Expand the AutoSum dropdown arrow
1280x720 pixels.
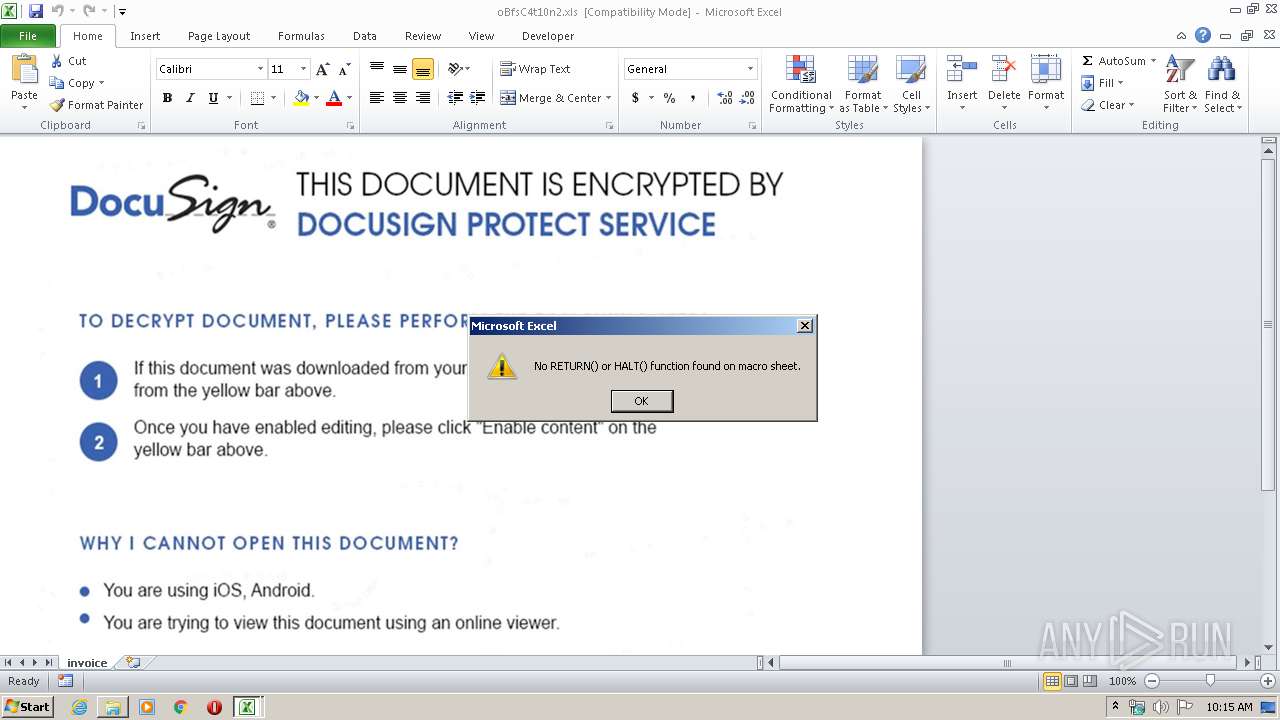coord(1153,61)
